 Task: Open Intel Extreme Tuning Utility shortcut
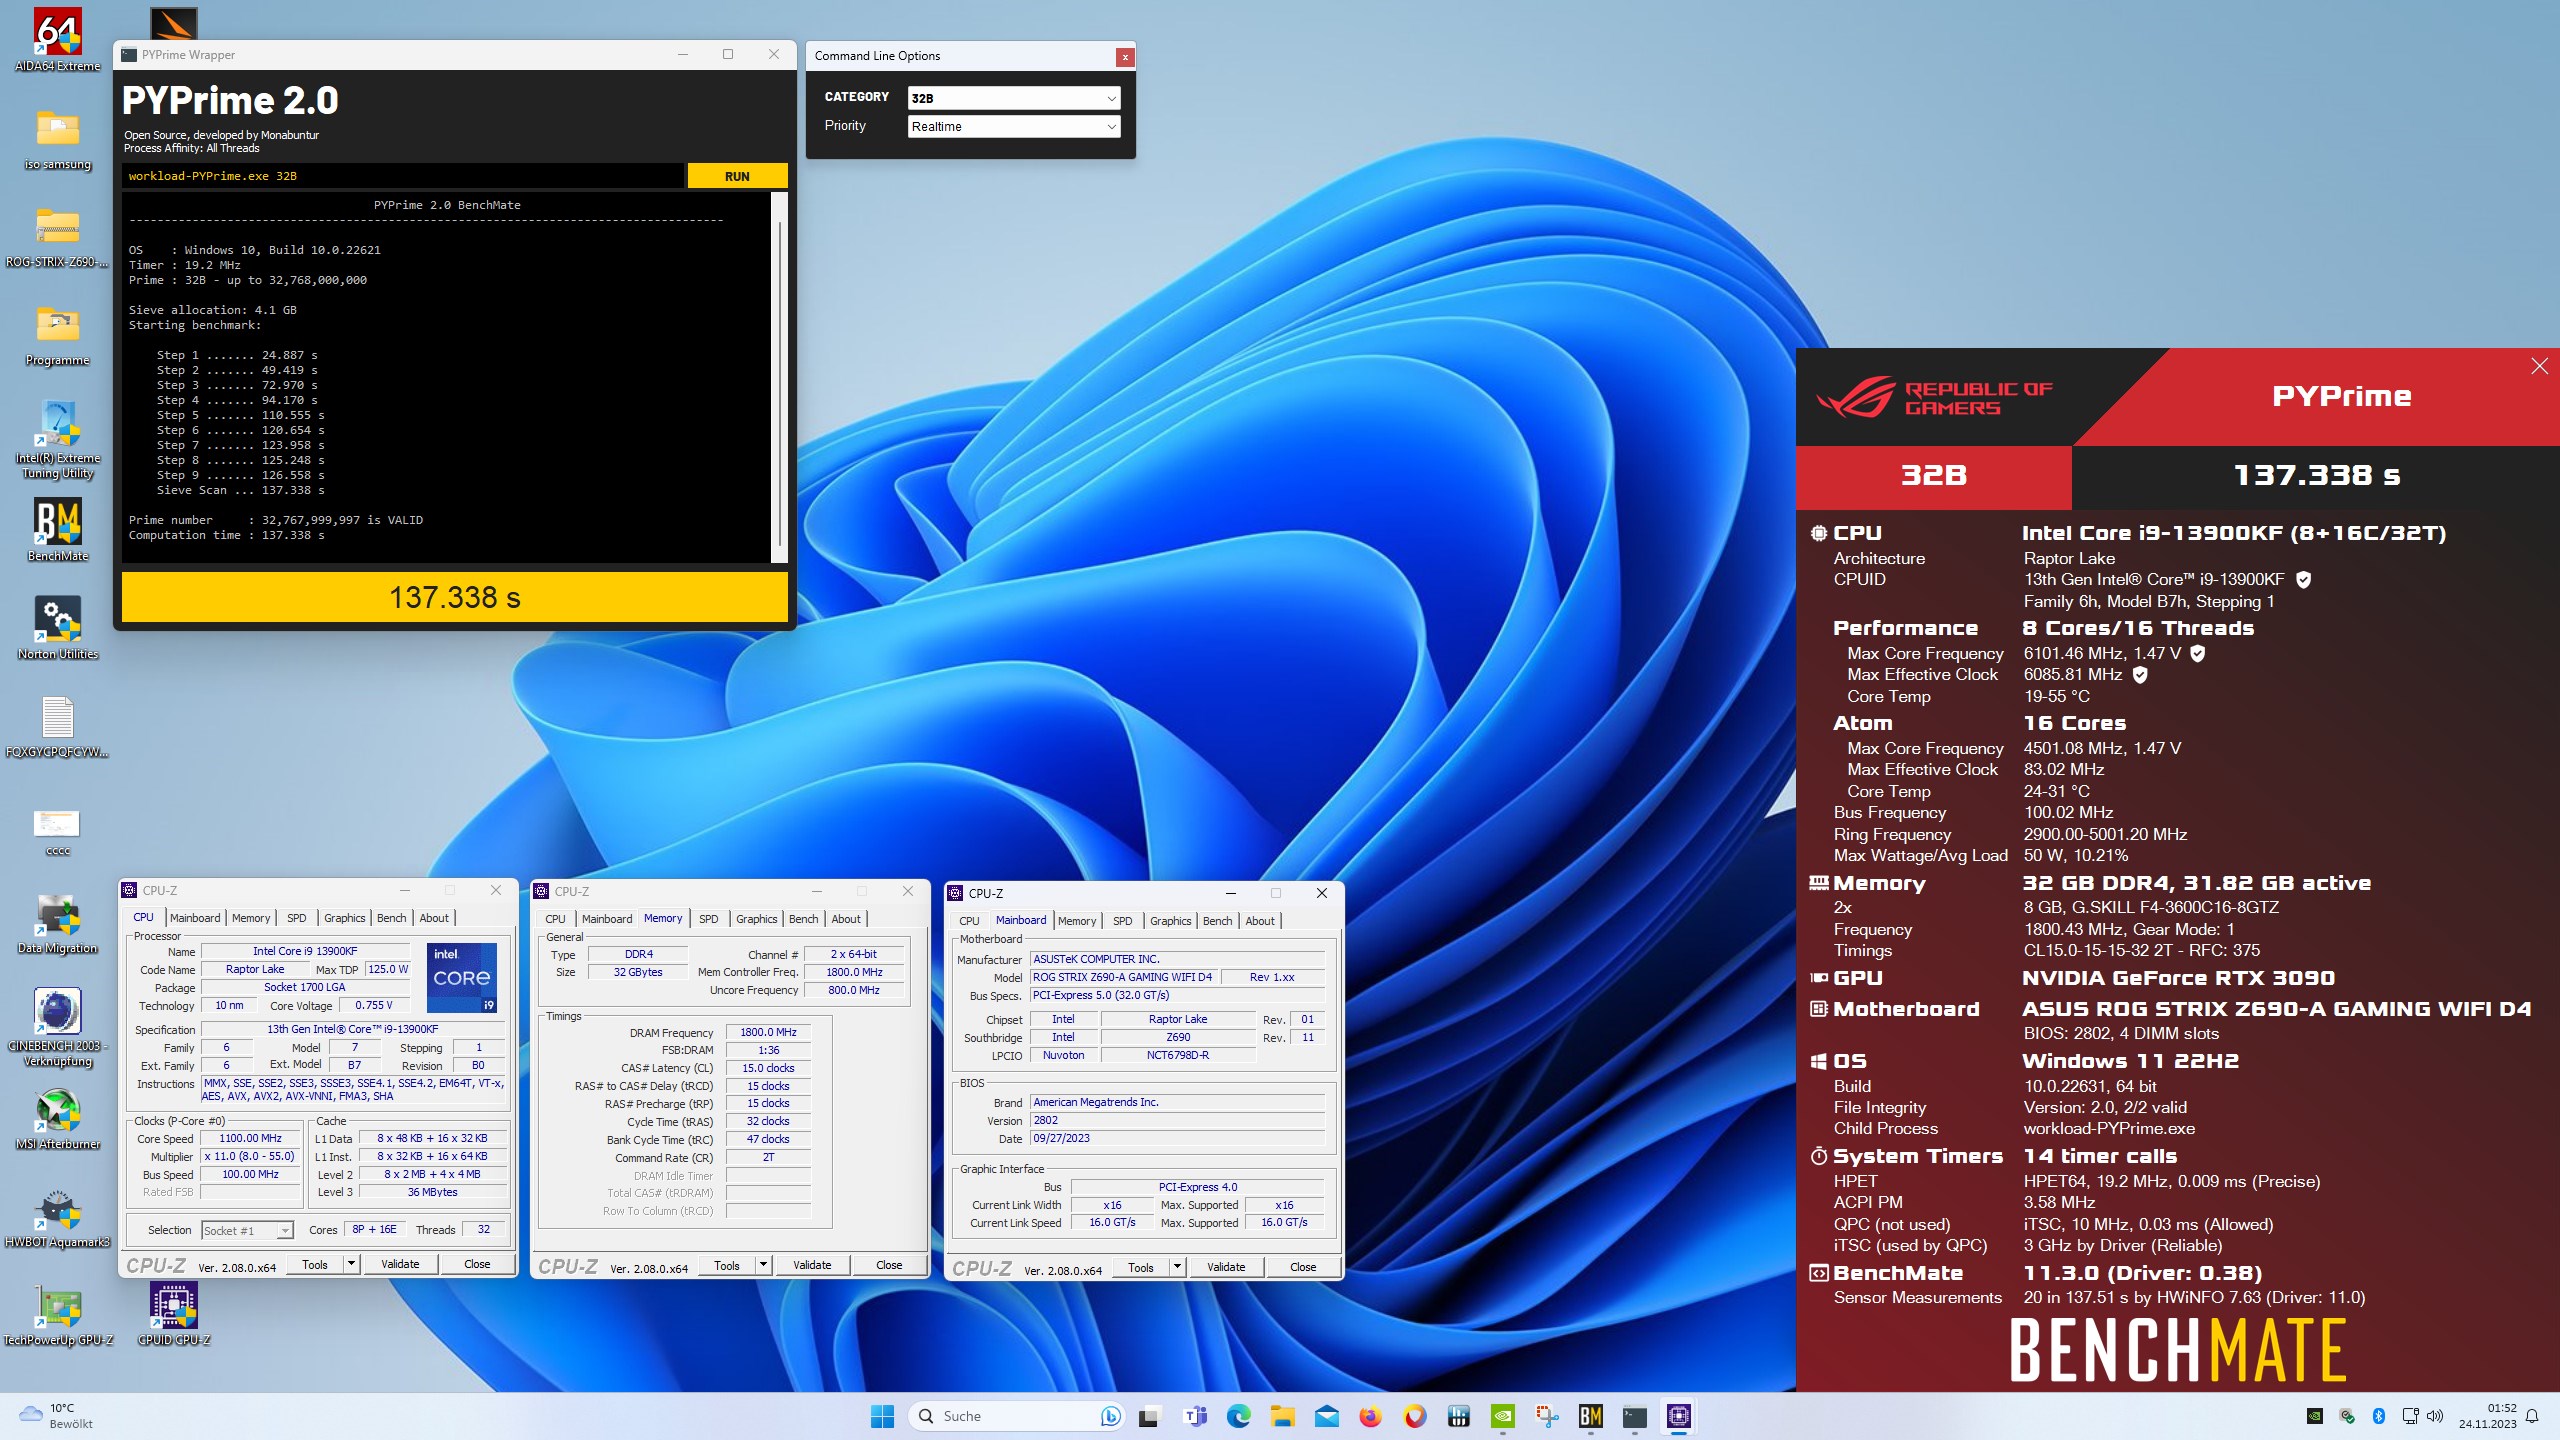[x=58, y=439]
